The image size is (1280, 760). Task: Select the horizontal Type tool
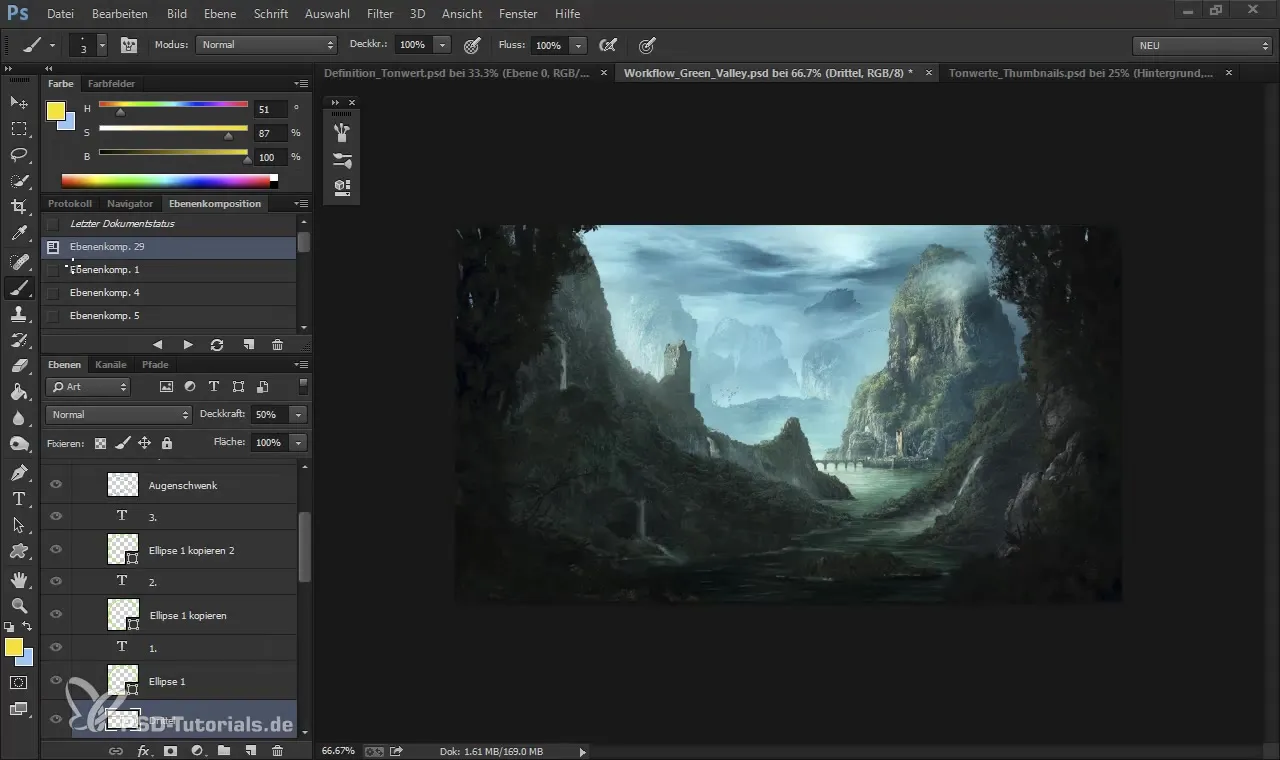click(x=19, y=499)
